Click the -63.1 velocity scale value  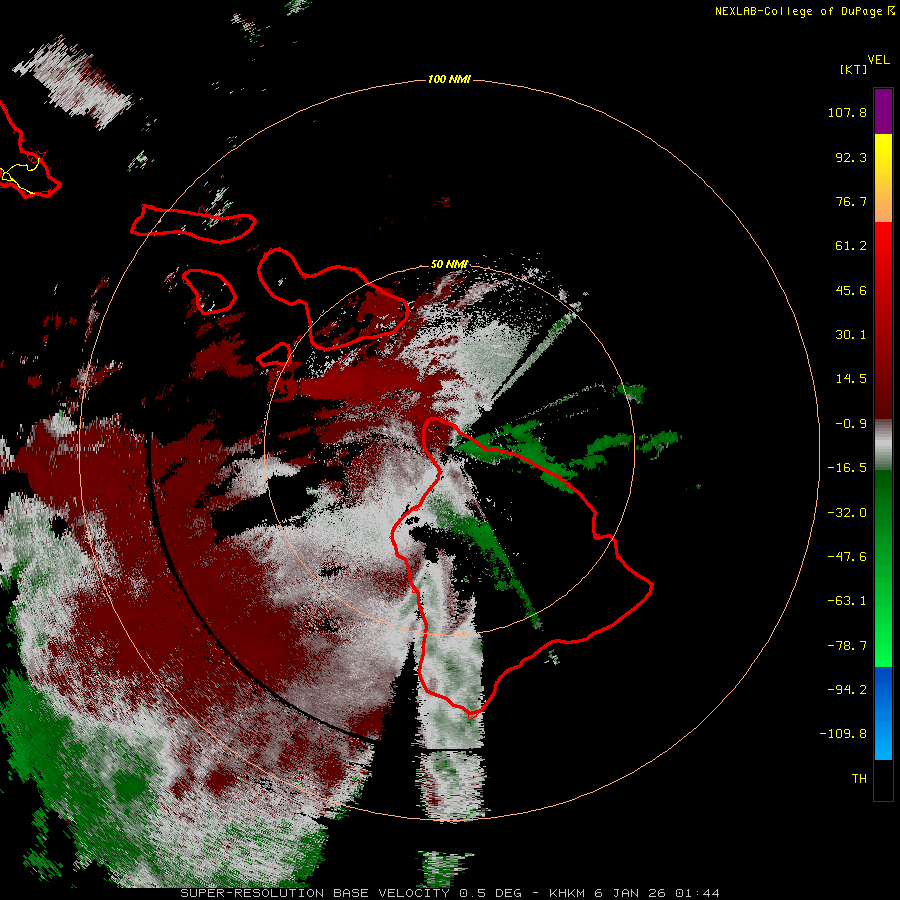coord(847,601)
